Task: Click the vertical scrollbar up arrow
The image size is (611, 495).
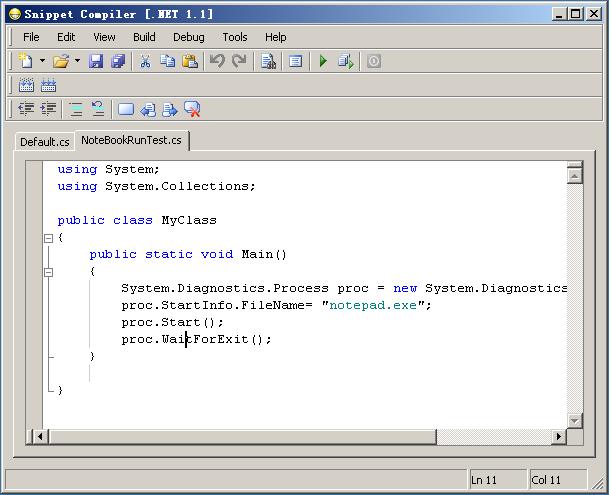Action: click(574, 176)
